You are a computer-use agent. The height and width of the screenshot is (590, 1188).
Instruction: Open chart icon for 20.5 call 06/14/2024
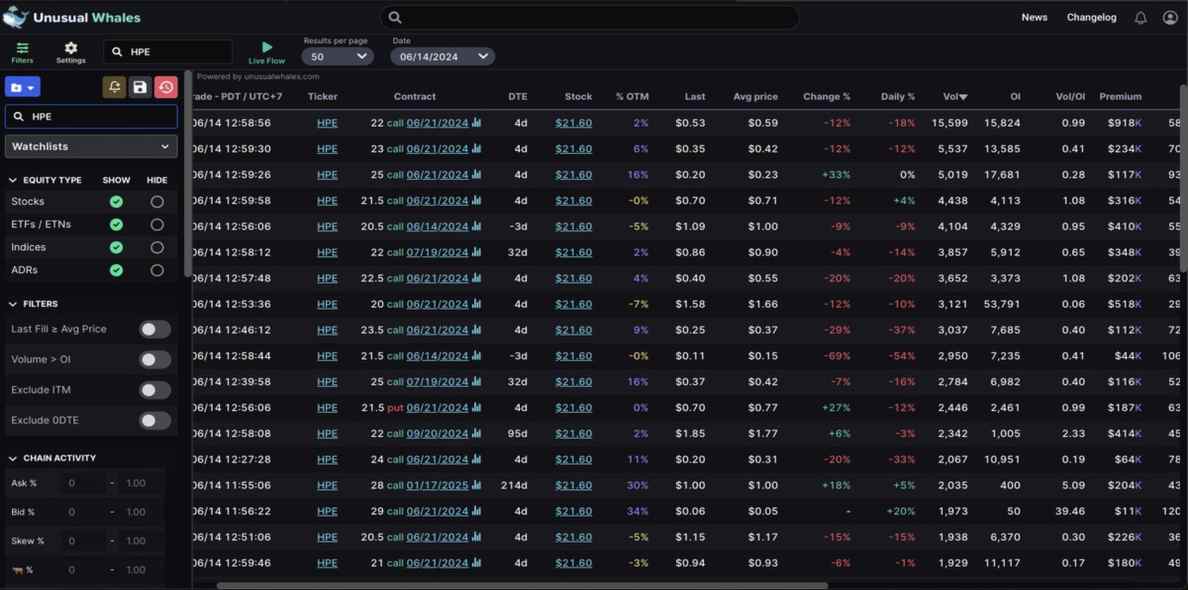(x=477, y=226)
